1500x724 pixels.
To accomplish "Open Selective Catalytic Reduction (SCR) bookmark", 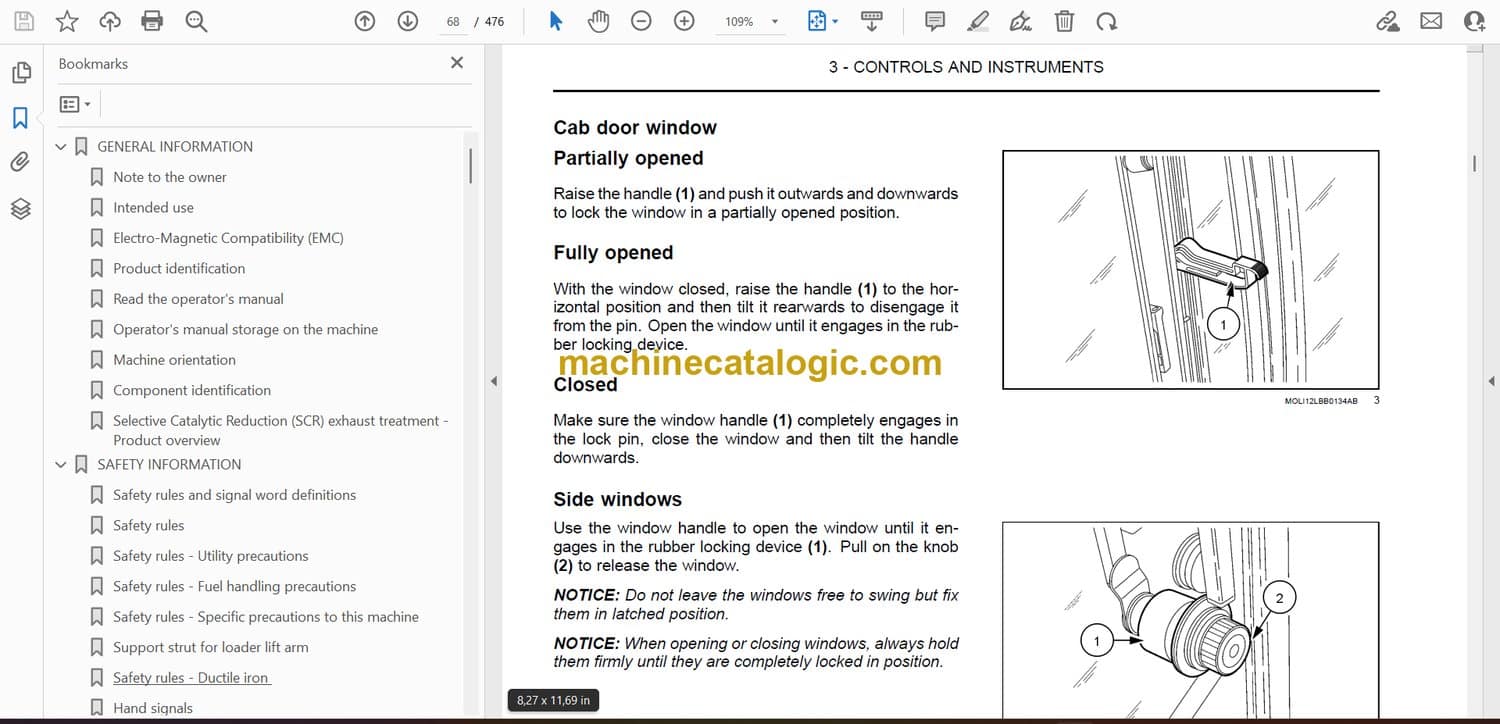I will pyautogui.click(x=281, y=430).
